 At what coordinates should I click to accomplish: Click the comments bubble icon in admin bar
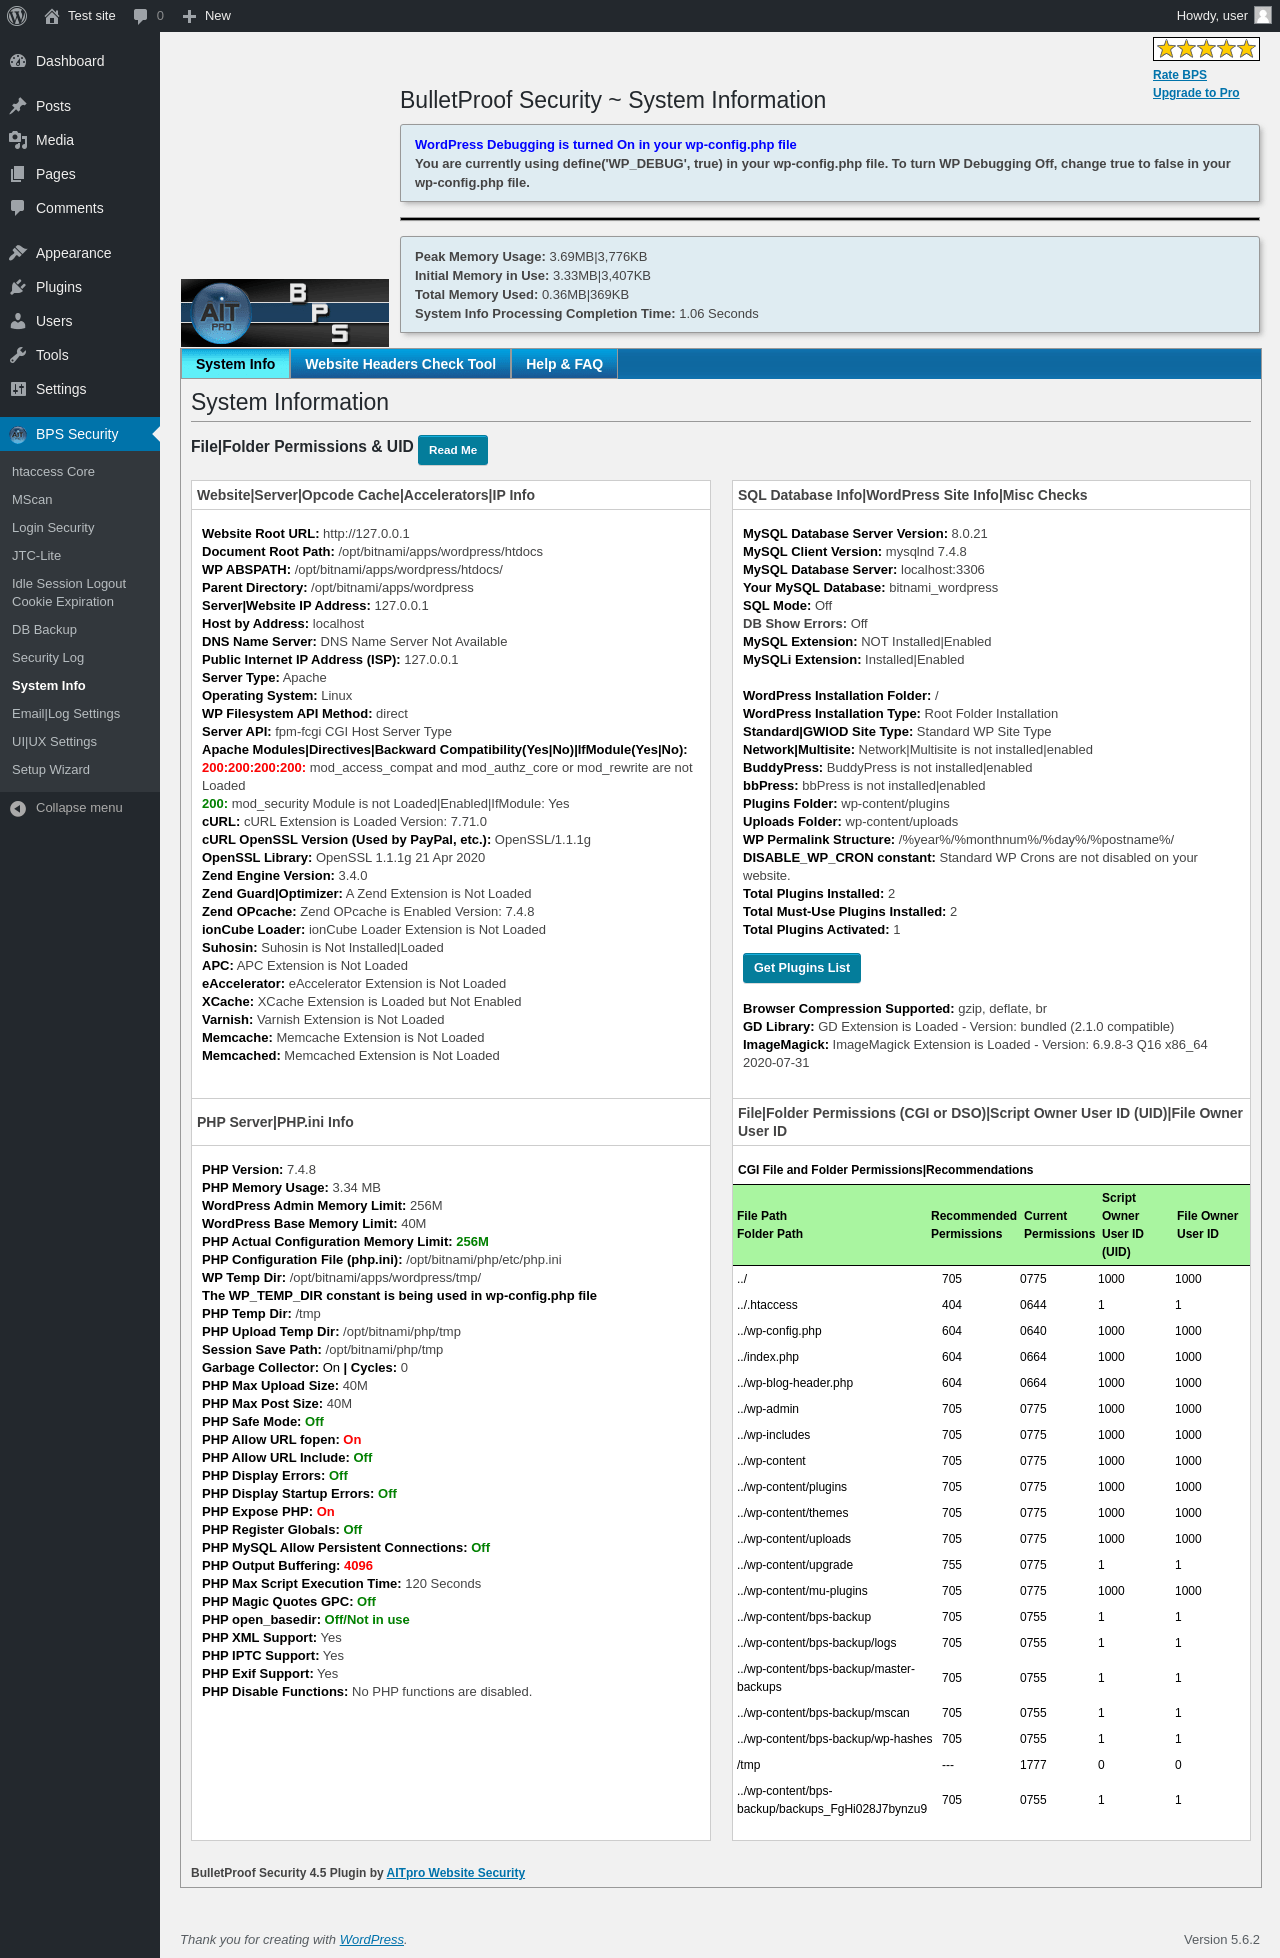tap(140, 16)
